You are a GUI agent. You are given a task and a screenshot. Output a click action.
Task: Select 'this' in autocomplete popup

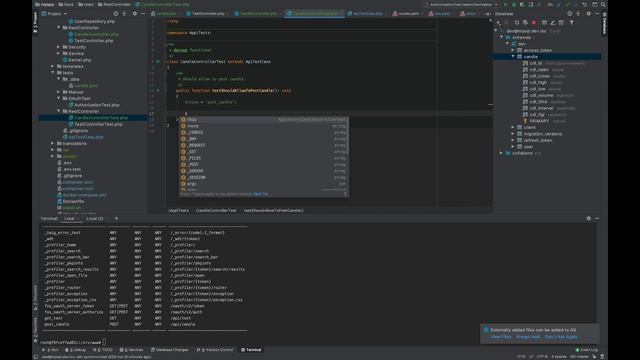(x=264, y=120)
